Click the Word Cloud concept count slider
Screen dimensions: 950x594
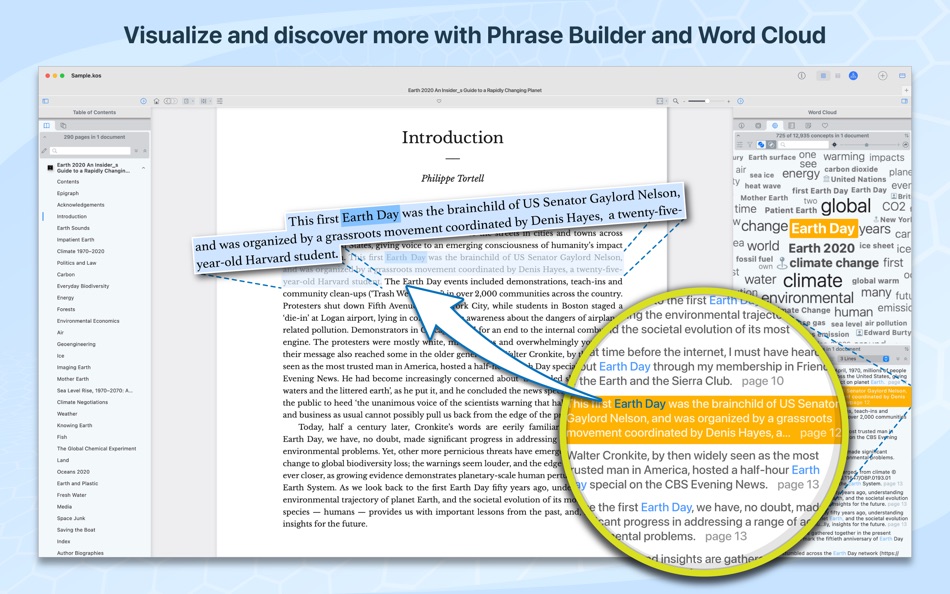(x=866, y=145)
